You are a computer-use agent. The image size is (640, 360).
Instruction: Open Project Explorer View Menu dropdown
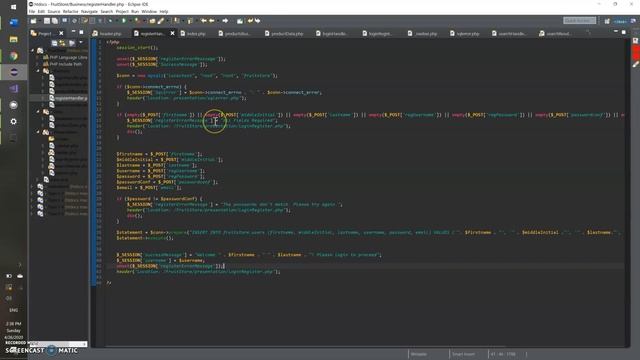click(x=80, y=42)
